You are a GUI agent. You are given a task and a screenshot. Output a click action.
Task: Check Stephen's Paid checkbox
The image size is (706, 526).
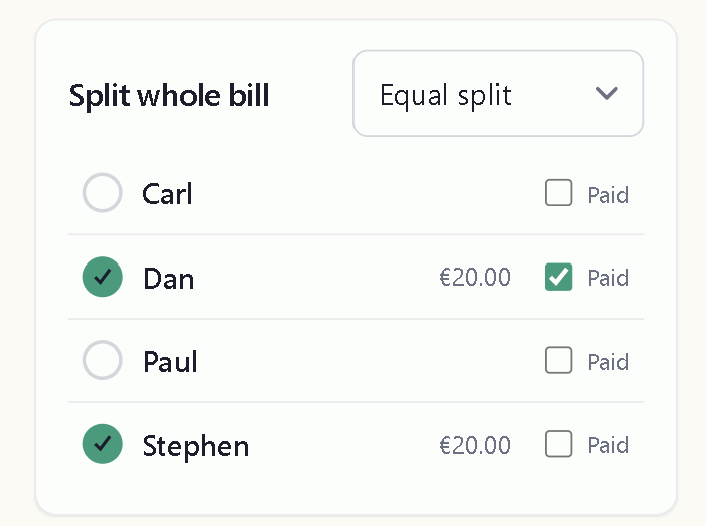558,444
